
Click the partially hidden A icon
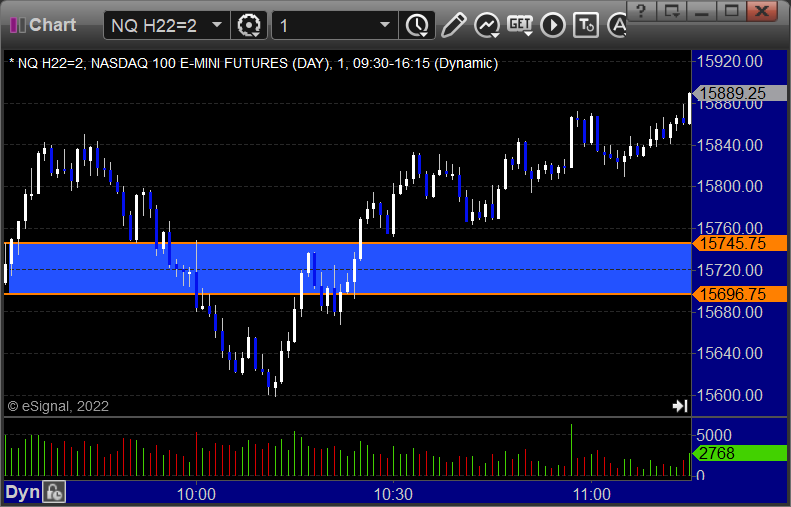[x=616, y=25]
